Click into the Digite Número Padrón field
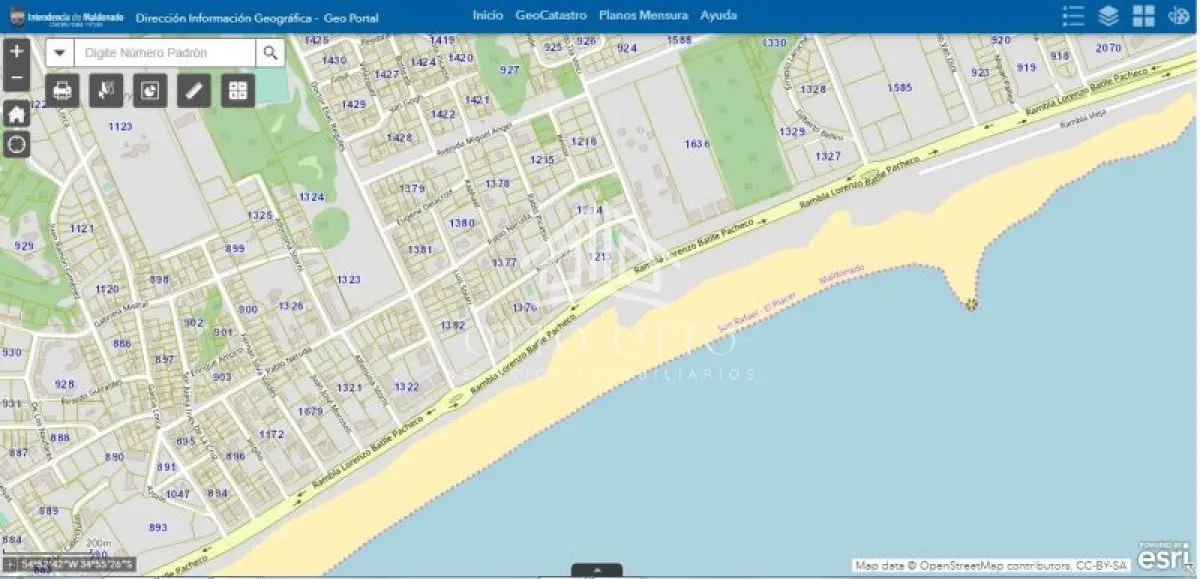 click(x=165, y=53)
